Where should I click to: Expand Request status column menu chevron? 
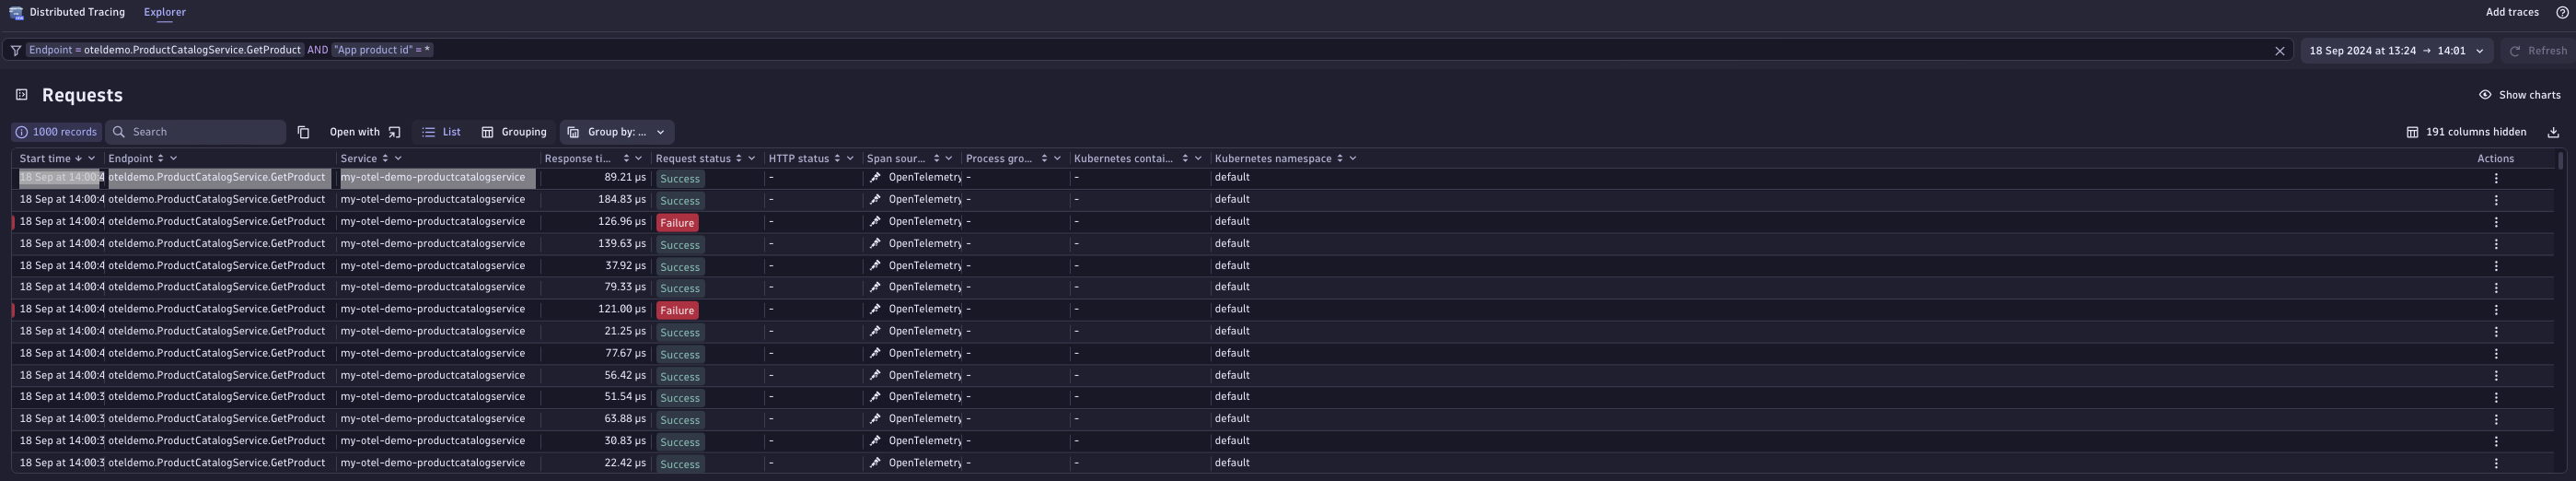click(x=751, y=159)
